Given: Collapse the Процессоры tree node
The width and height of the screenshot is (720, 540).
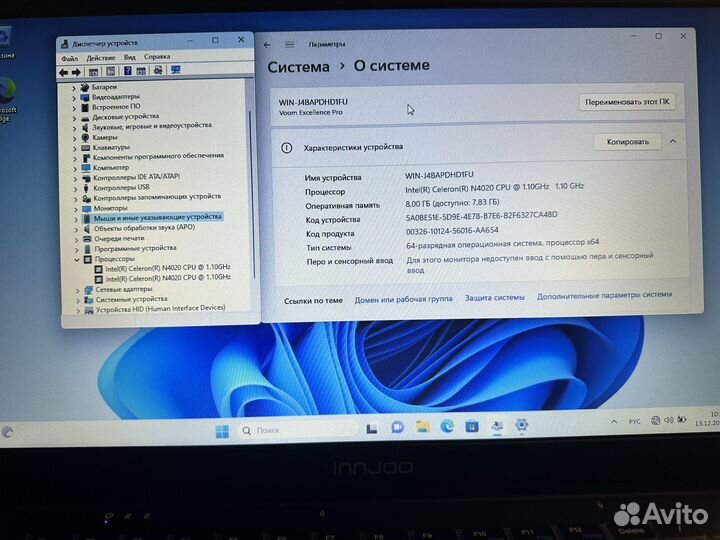Looking at the screenshot, I should pos(76,258).
